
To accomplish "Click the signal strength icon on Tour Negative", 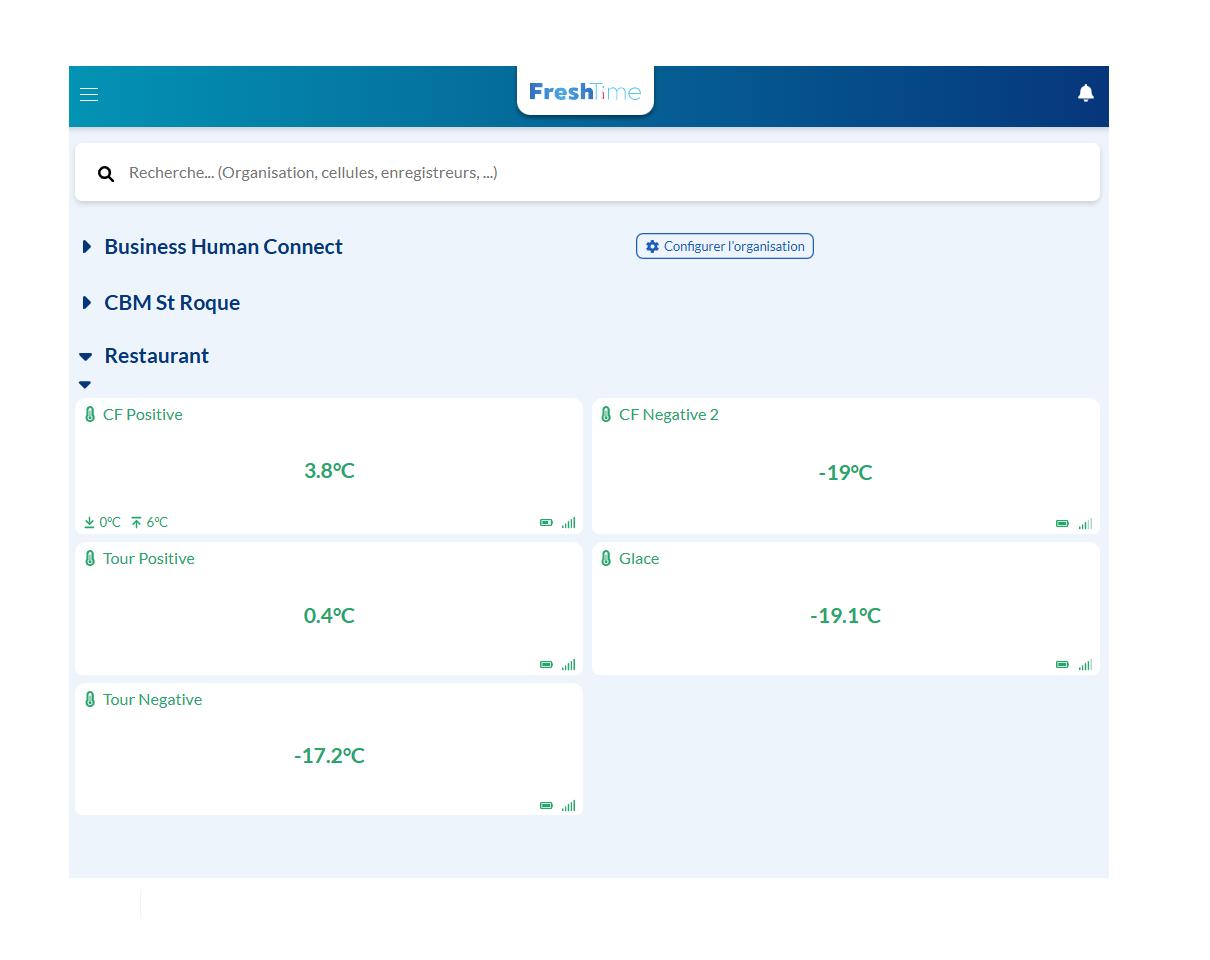I will pos(568,805).
